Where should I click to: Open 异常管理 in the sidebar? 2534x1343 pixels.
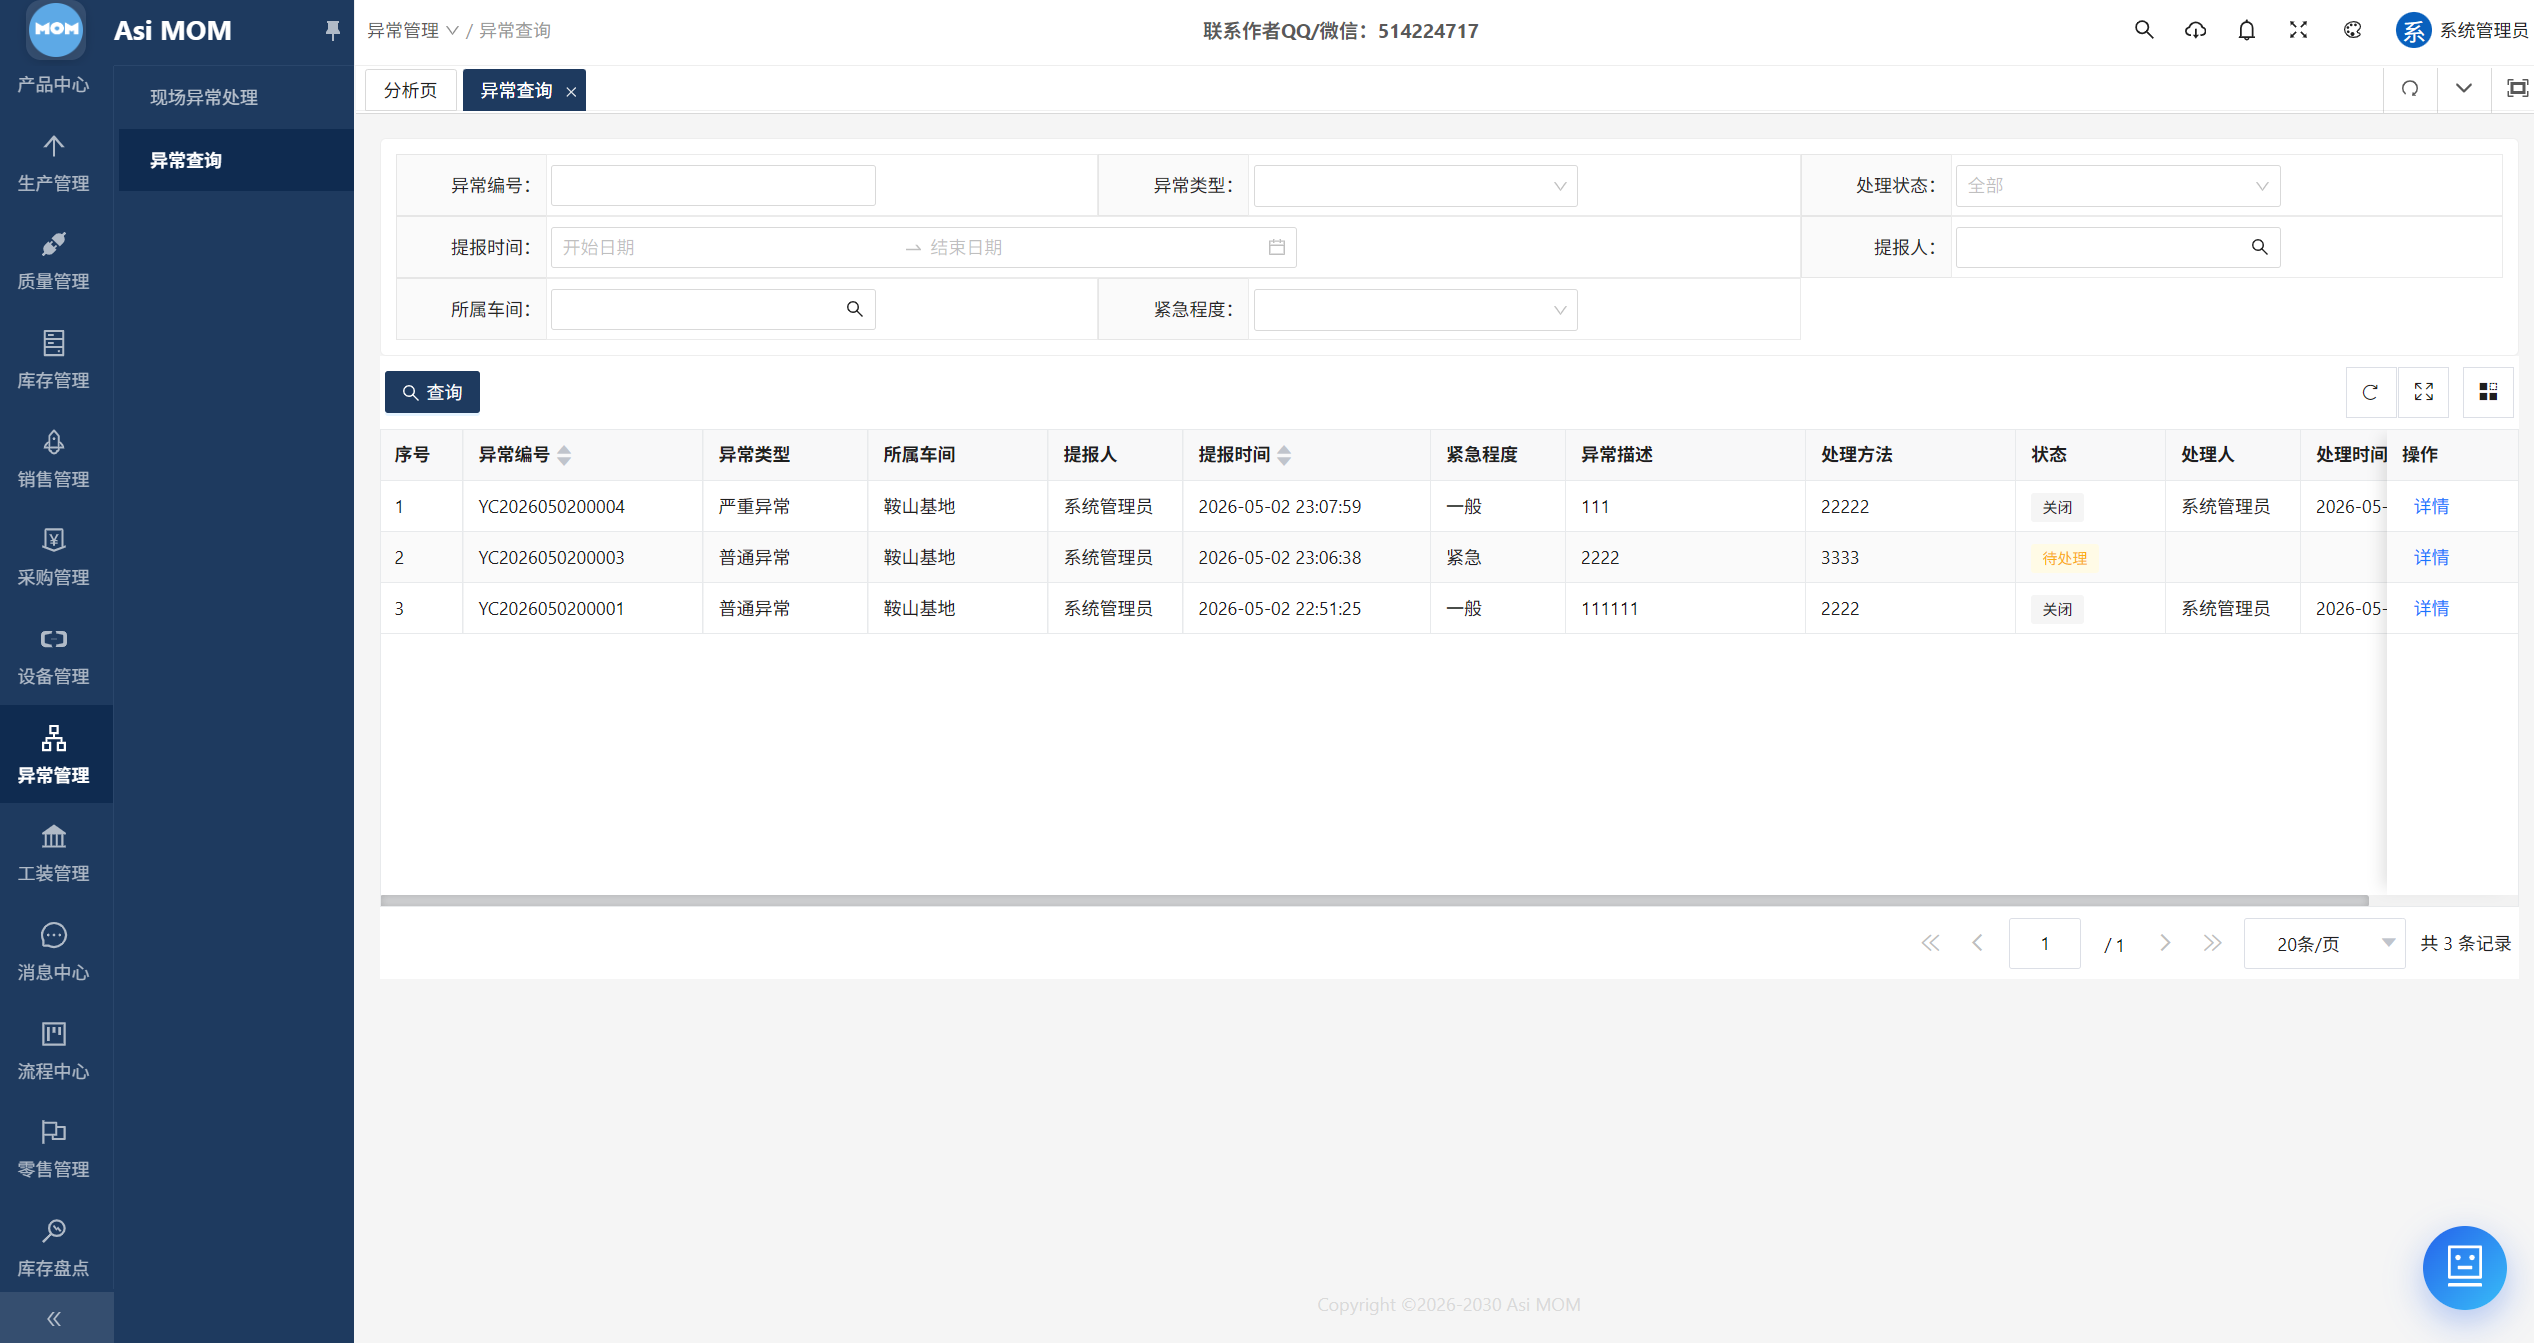click(54, 754)
